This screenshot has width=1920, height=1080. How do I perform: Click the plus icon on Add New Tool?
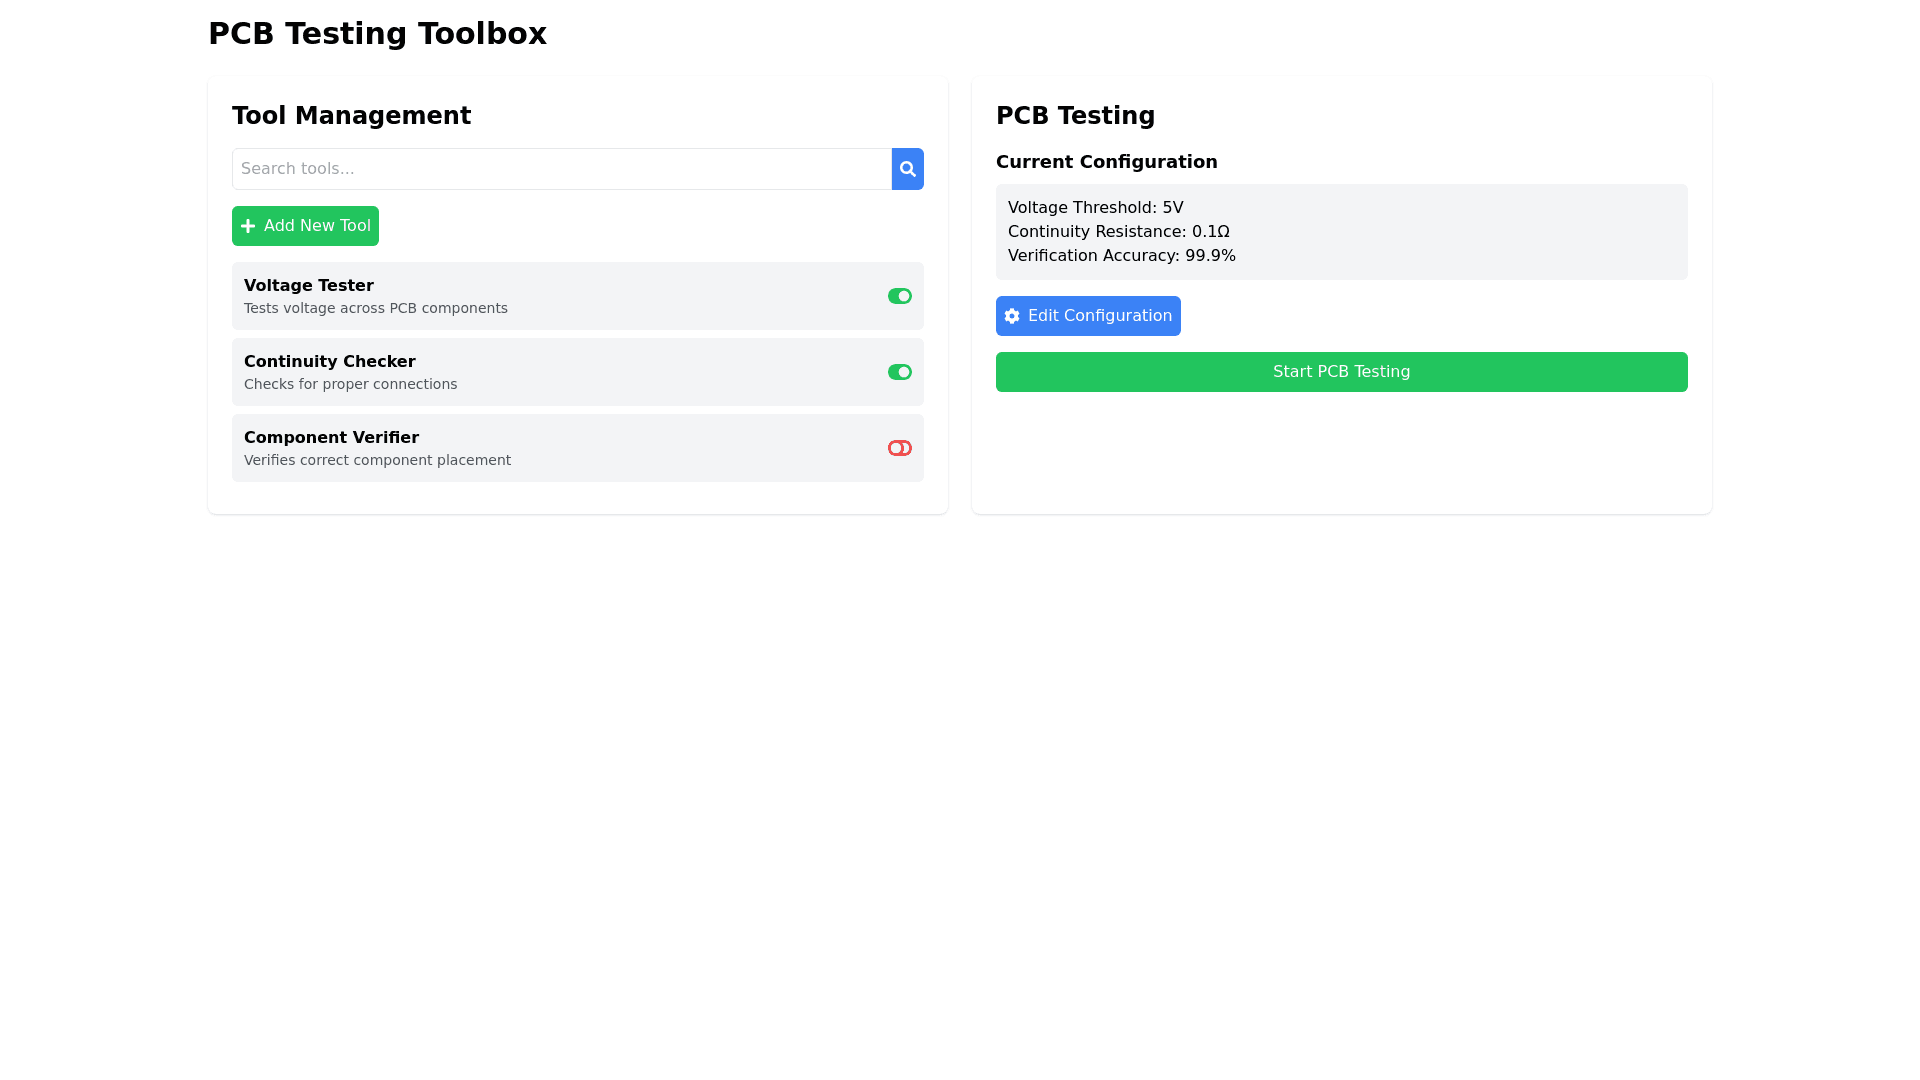249,226
